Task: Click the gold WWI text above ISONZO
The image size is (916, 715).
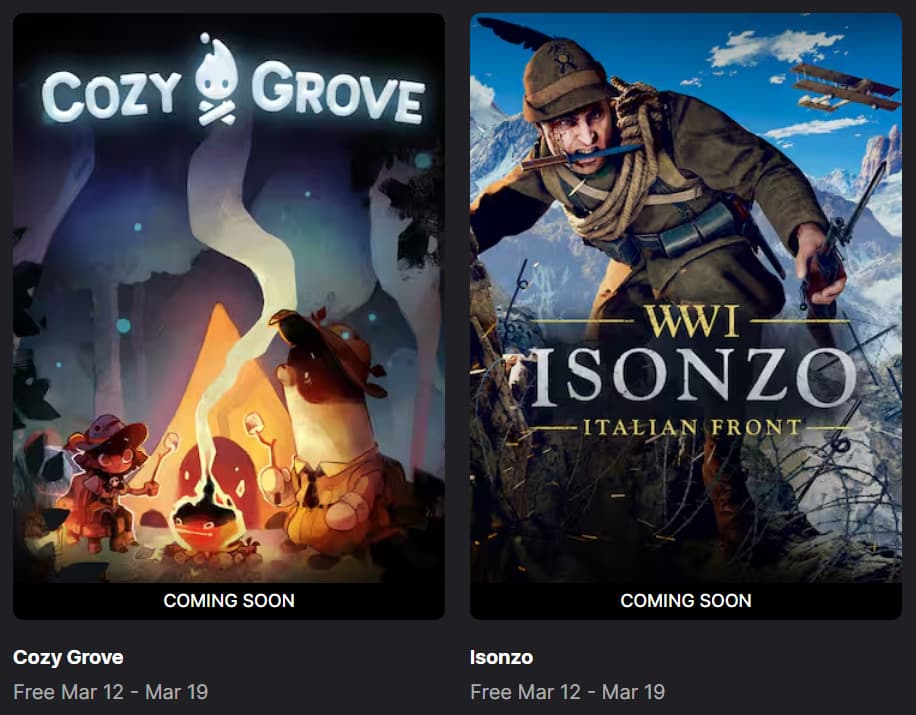Action: coord(692,321)
